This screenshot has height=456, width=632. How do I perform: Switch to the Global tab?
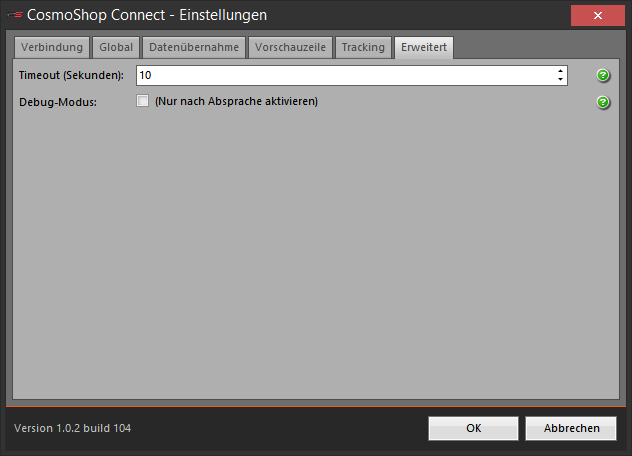pos(116,47)
